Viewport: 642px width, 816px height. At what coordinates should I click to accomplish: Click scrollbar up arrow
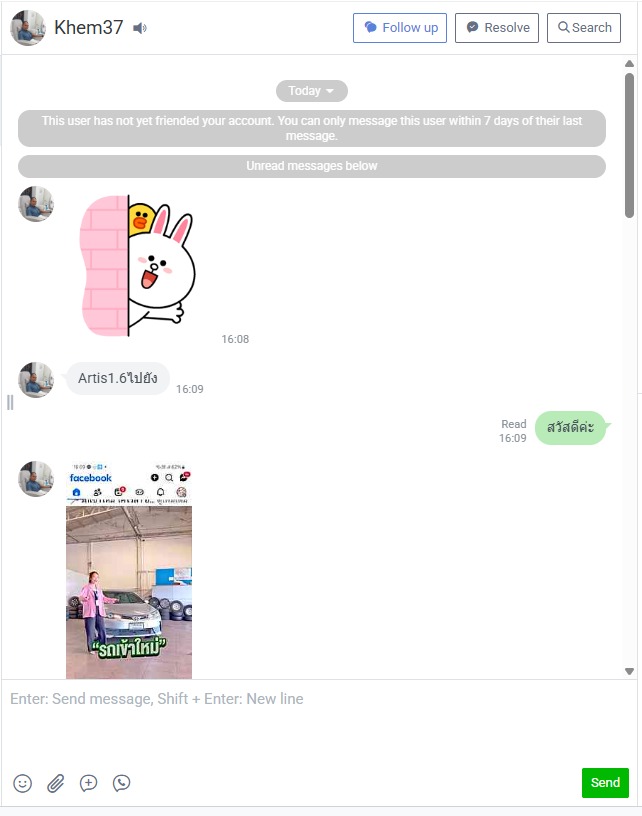[630, 63]
